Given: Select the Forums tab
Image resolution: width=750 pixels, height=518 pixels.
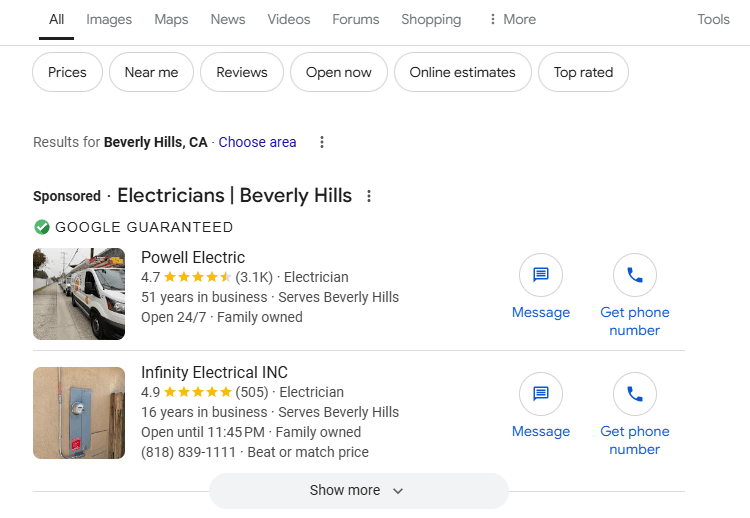Looking at the screenshot, I should pyautogui.click(x=355, y=20).
